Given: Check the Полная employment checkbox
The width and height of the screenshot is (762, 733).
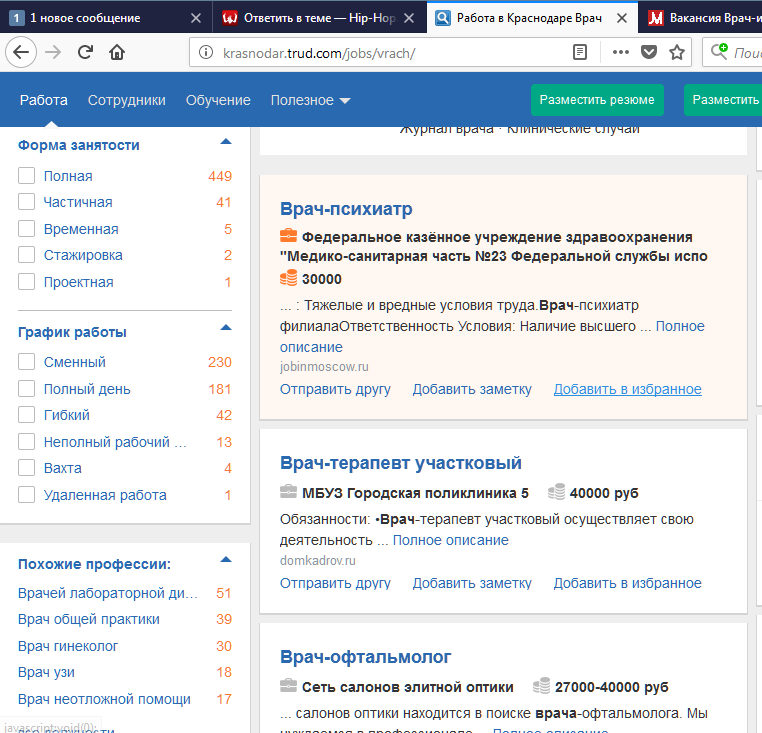Looking at the screenshot, I should coord(26,175).
